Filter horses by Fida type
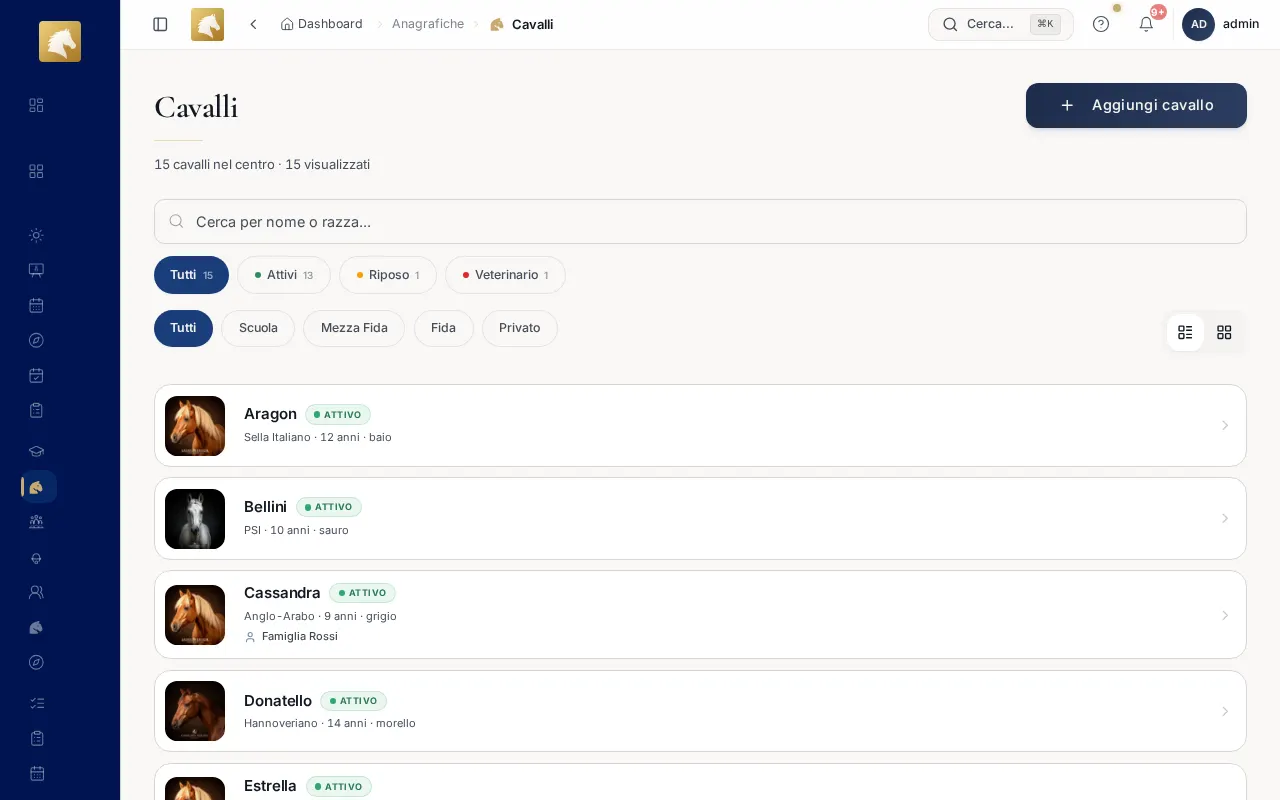The height and width of the screenshot is (800, 1280). pos(443,328)
